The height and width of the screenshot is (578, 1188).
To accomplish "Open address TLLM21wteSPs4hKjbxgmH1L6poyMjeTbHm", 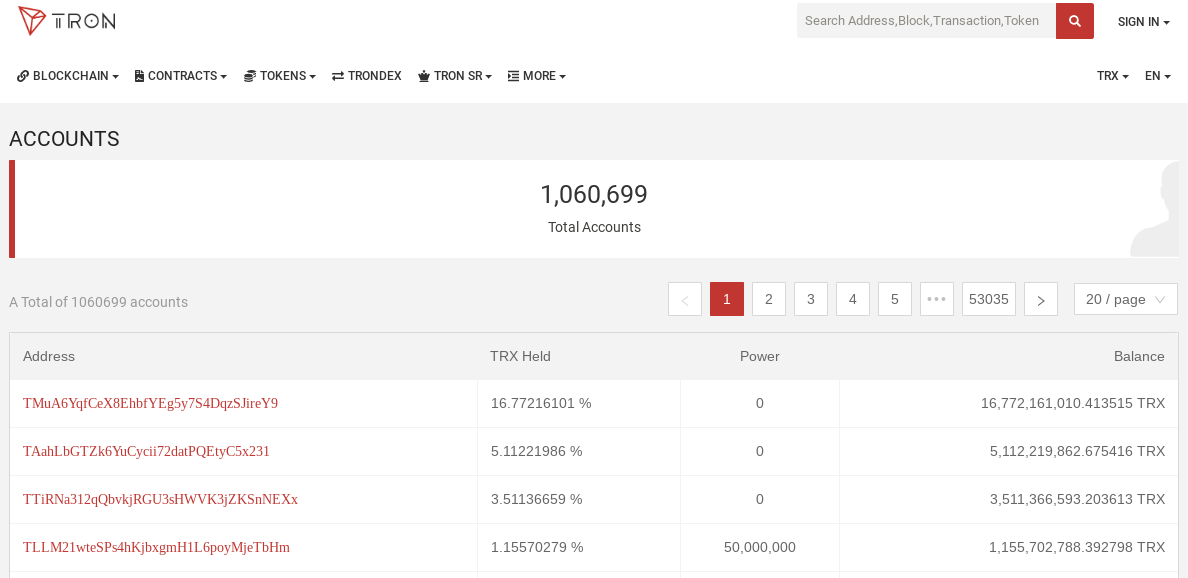I will click(x=157, y=547).
